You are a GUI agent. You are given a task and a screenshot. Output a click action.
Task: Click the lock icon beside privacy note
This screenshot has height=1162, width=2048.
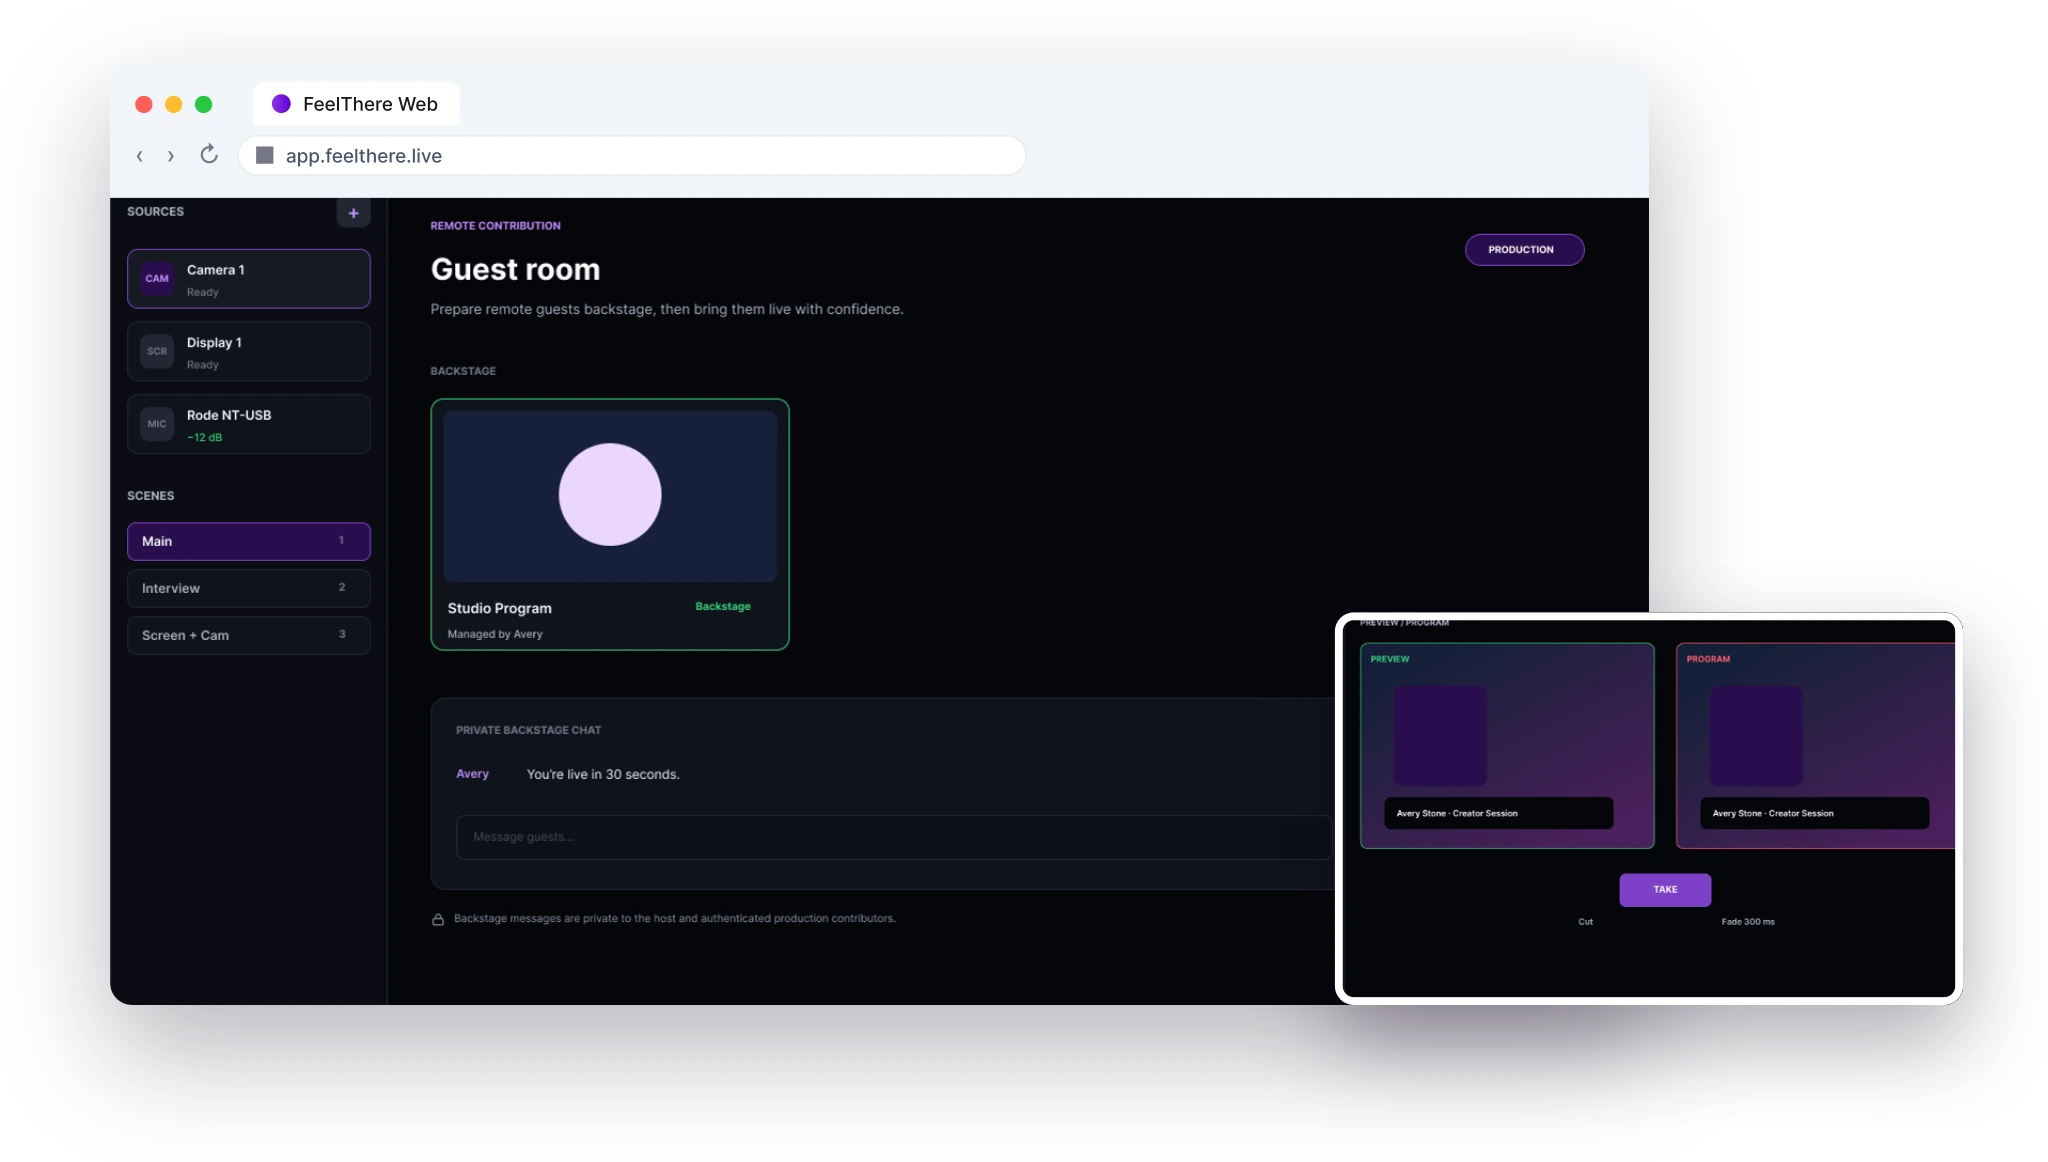tap(438, 919)
